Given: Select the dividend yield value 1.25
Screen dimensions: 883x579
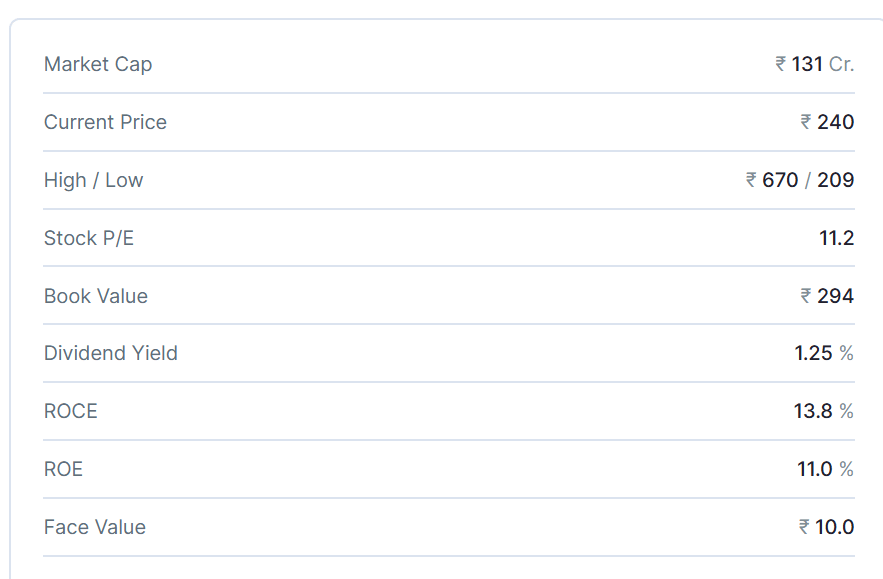Looking at the screenshot, I should [x=813, y=353].
